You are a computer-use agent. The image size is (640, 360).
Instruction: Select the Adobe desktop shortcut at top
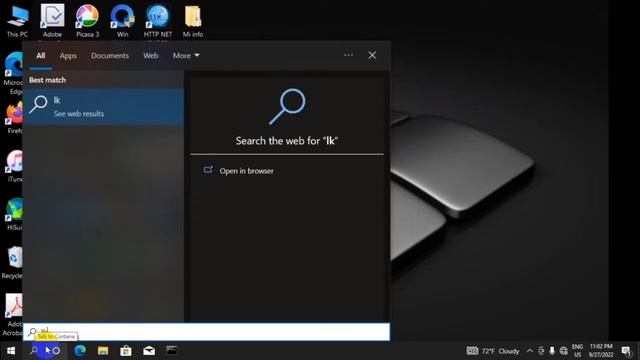click(52, 21)
